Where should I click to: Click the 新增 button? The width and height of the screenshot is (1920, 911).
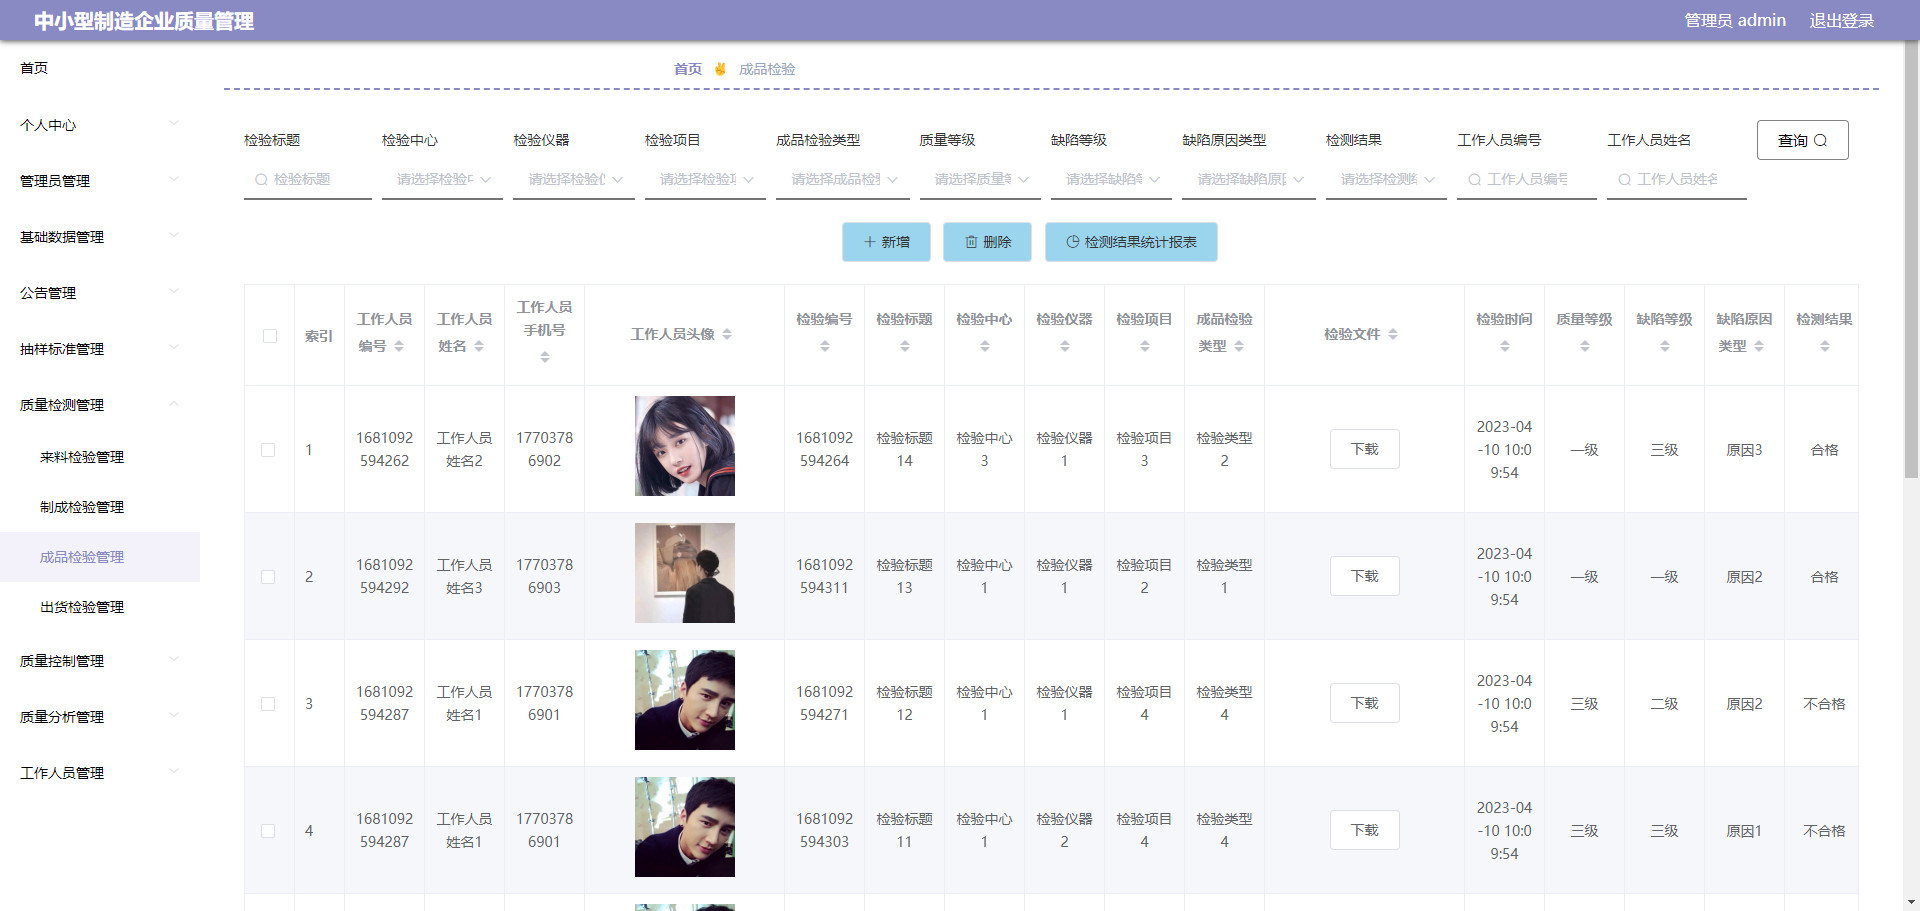click(x=886, y=242)
